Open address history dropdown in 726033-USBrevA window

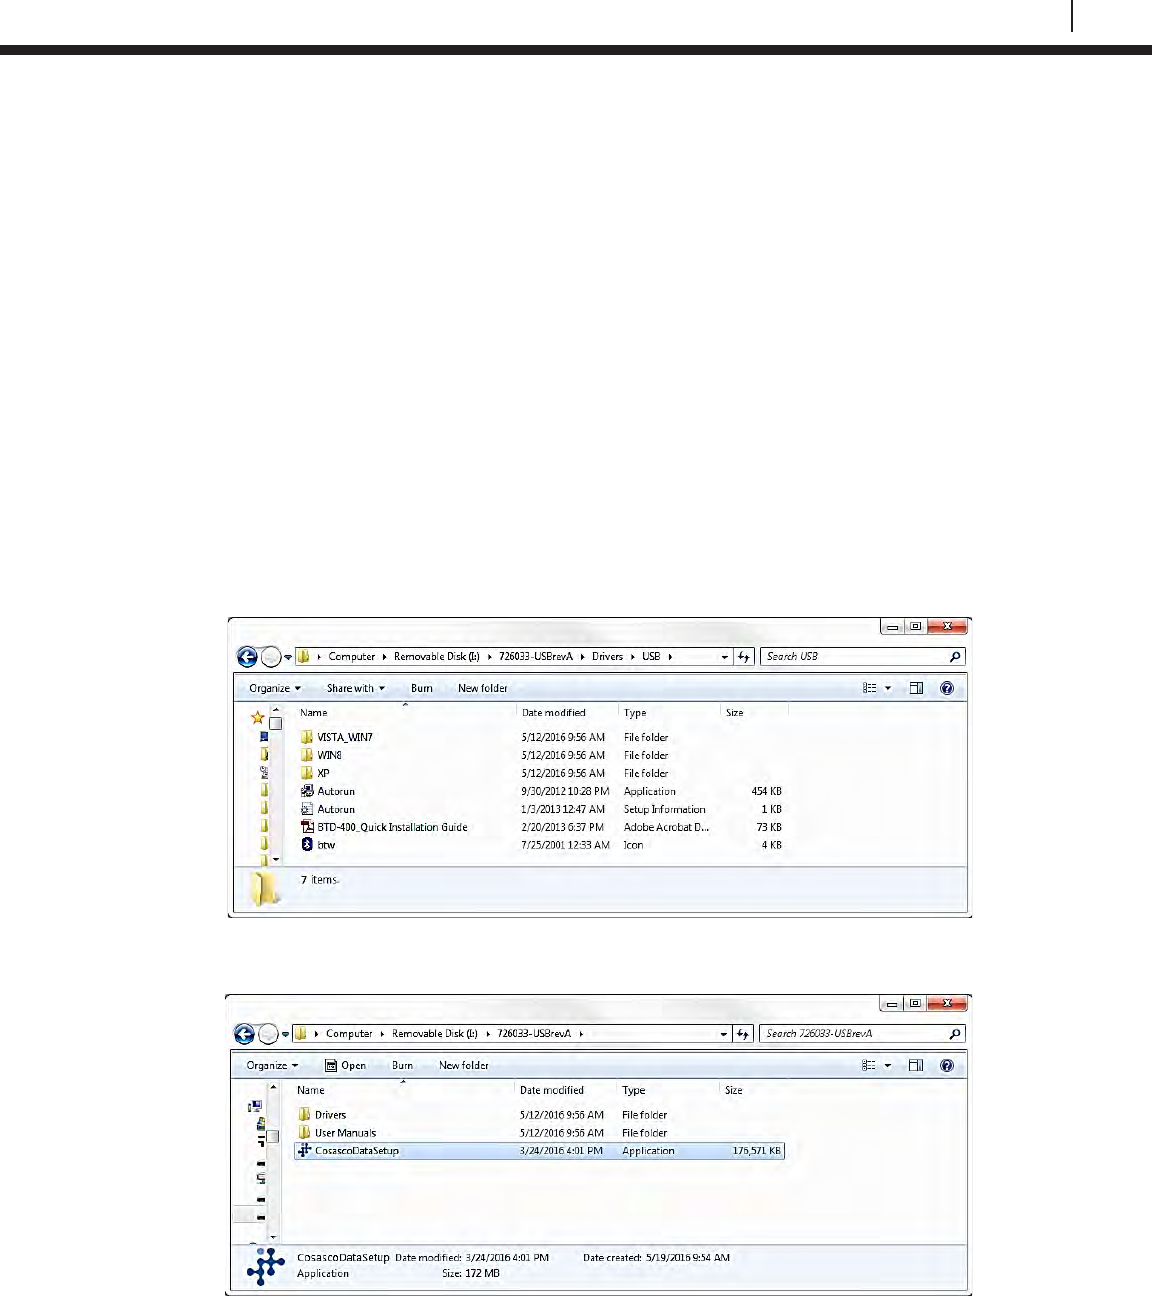[x=724, y=1034]
